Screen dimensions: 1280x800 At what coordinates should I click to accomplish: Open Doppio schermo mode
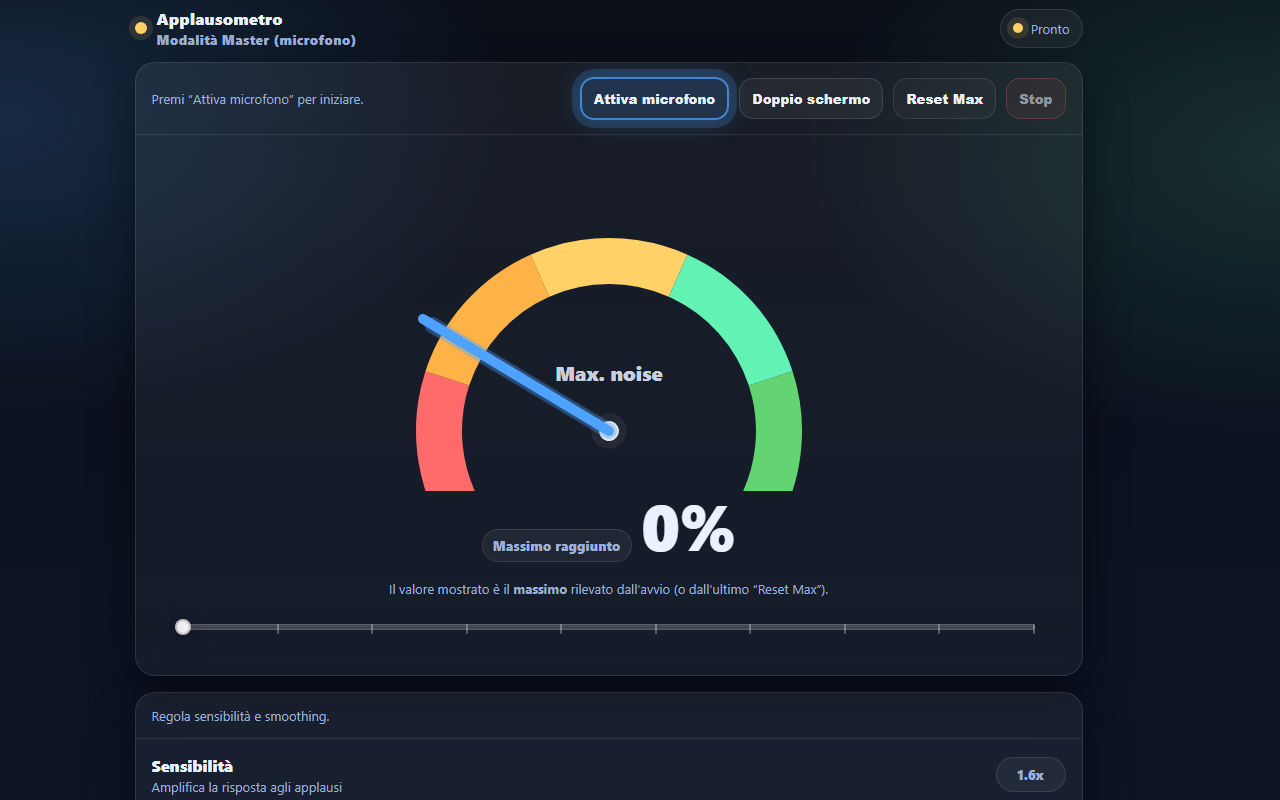[x=811, y=99]
